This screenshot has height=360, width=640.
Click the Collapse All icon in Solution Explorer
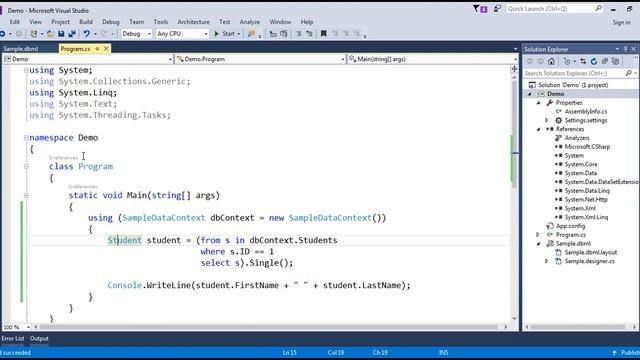(604, 61)
